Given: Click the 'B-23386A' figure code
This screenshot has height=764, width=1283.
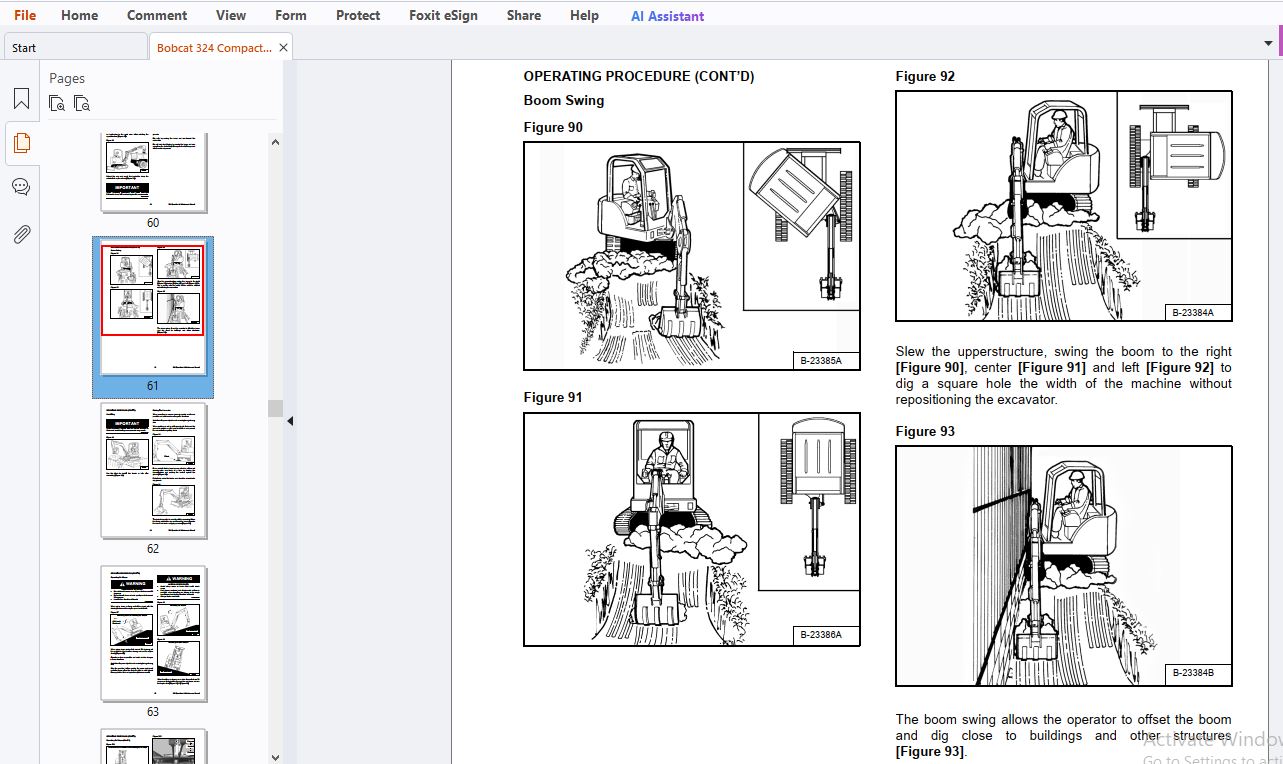Looking at the screenshot, I should click(821, 635).
